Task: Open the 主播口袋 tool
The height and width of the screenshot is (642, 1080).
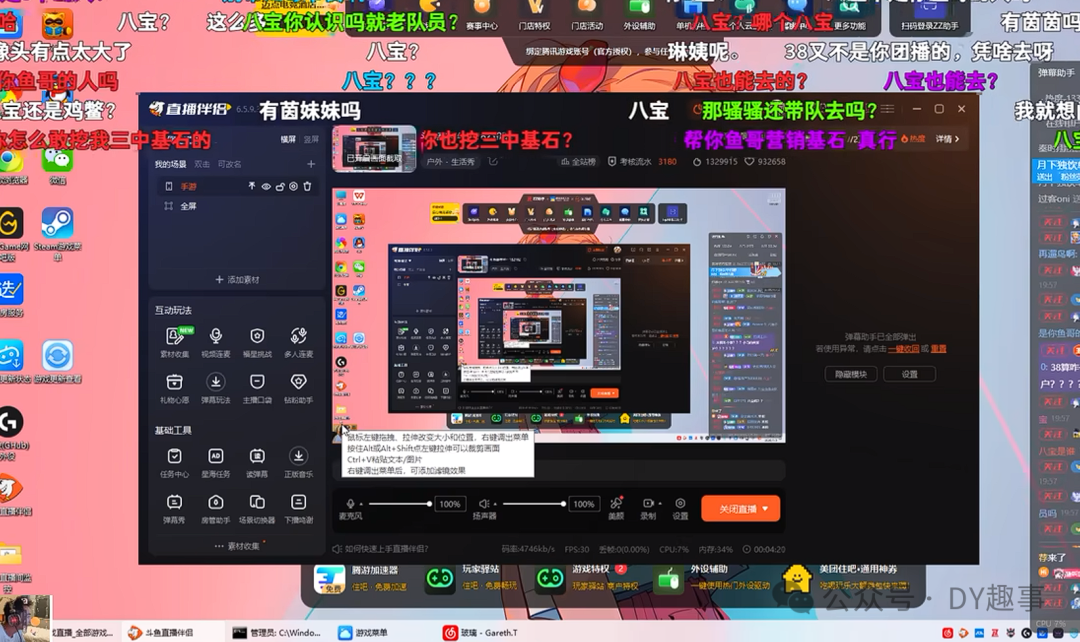Action: point(257,389)
